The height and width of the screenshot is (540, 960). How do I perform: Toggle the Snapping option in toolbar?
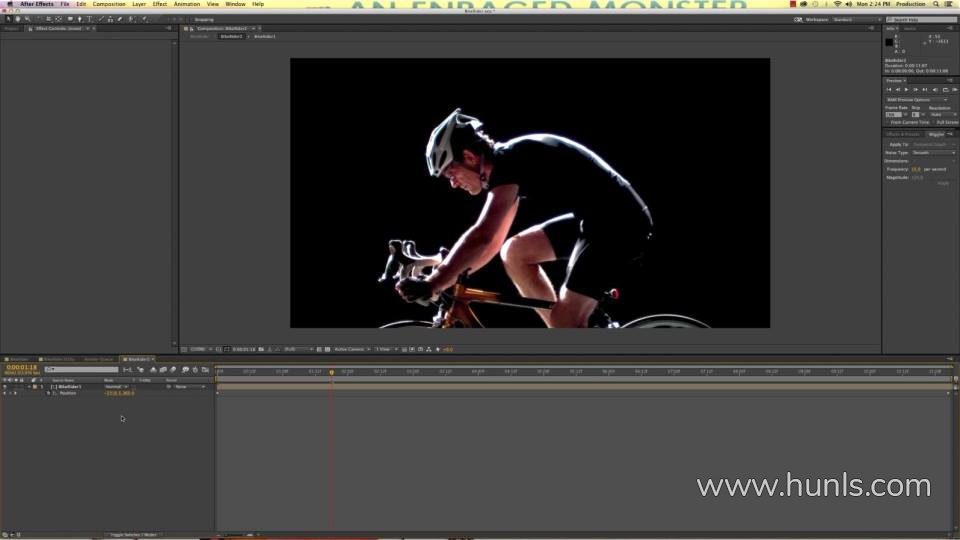pos(204,20)
